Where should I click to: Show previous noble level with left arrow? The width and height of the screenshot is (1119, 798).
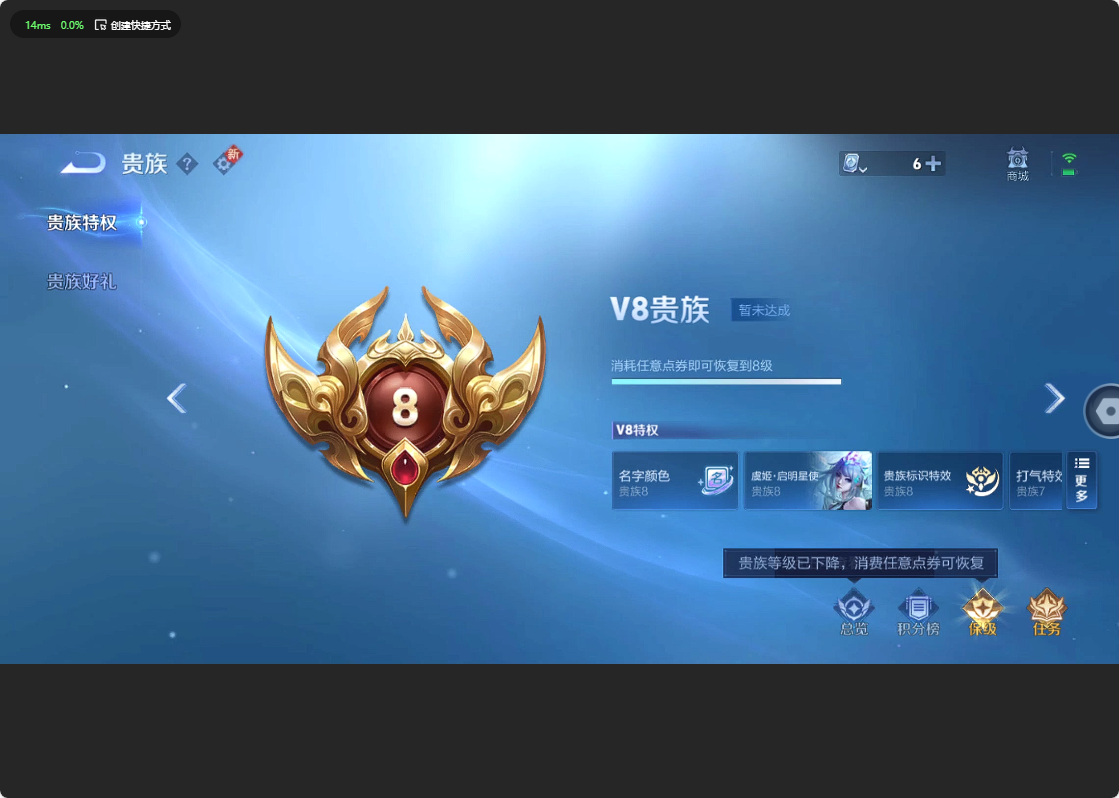(176, 398)
